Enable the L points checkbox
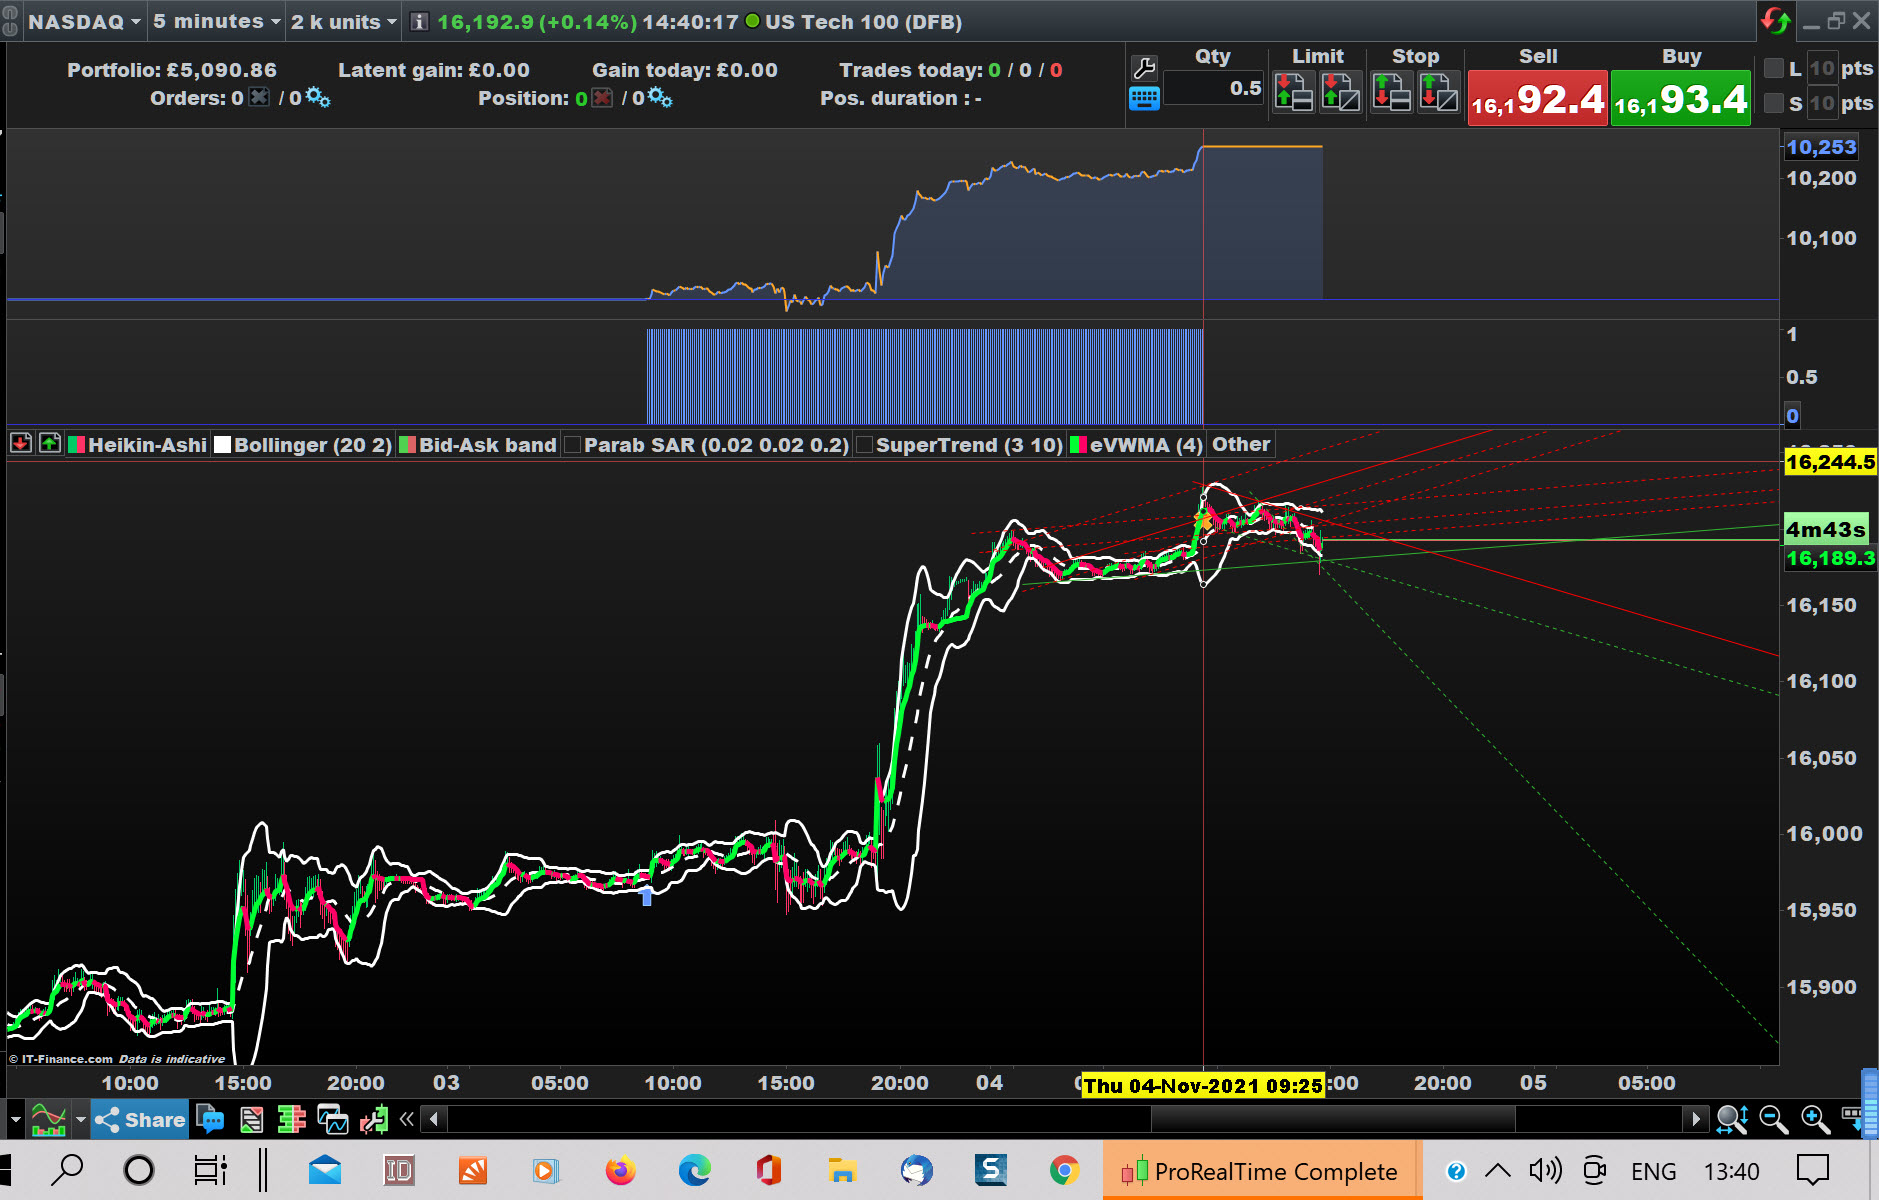 (1774, 68)
